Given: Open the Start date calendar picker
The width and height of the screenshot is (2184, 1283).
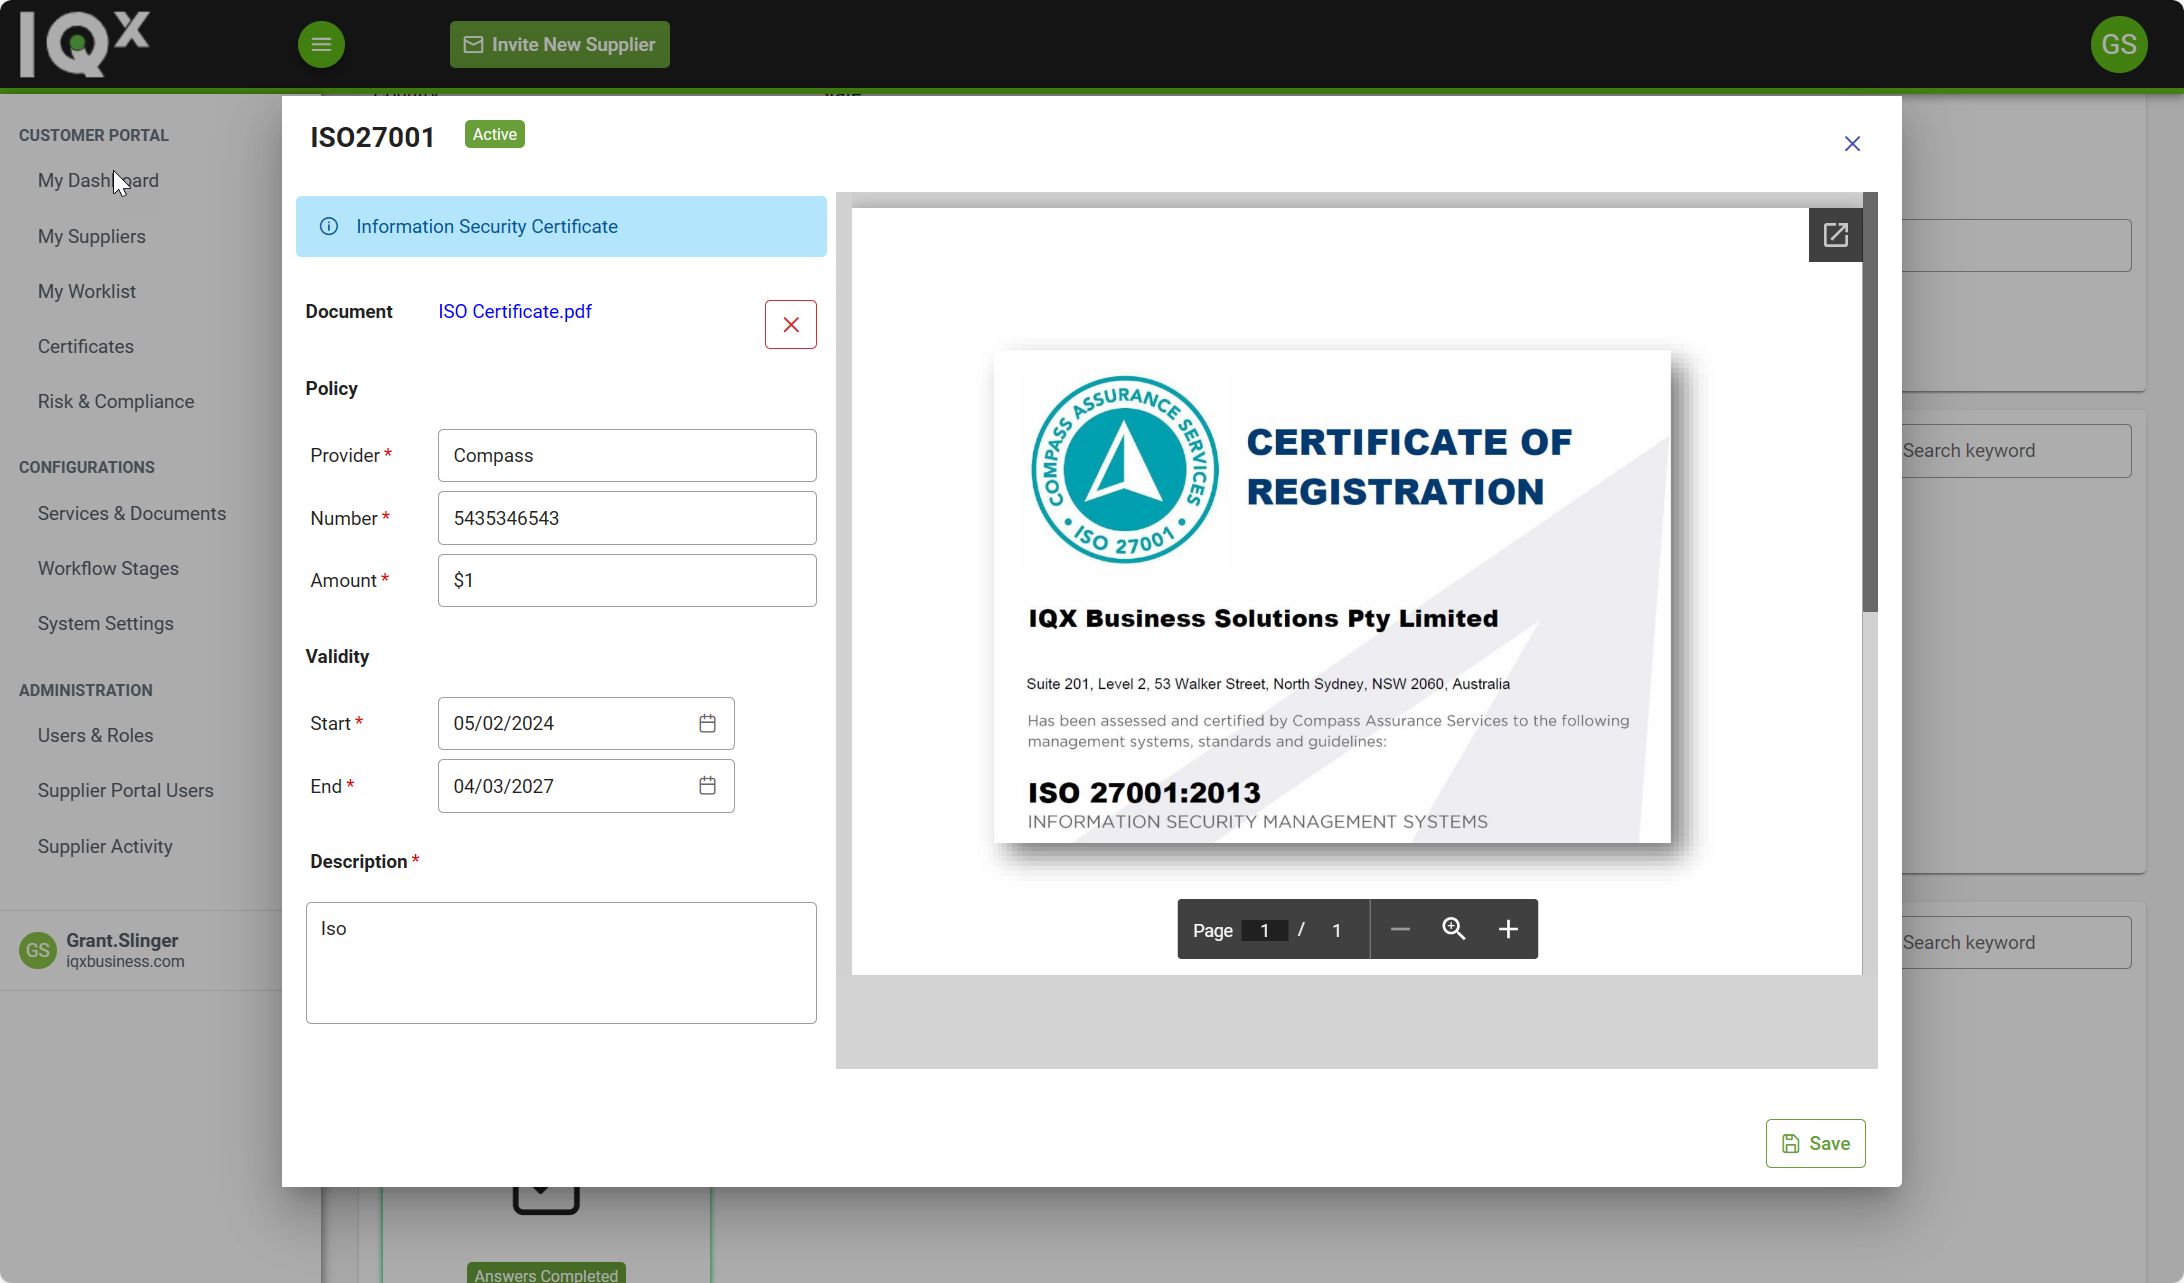Looking at the screenshot, I should point(708,722).
